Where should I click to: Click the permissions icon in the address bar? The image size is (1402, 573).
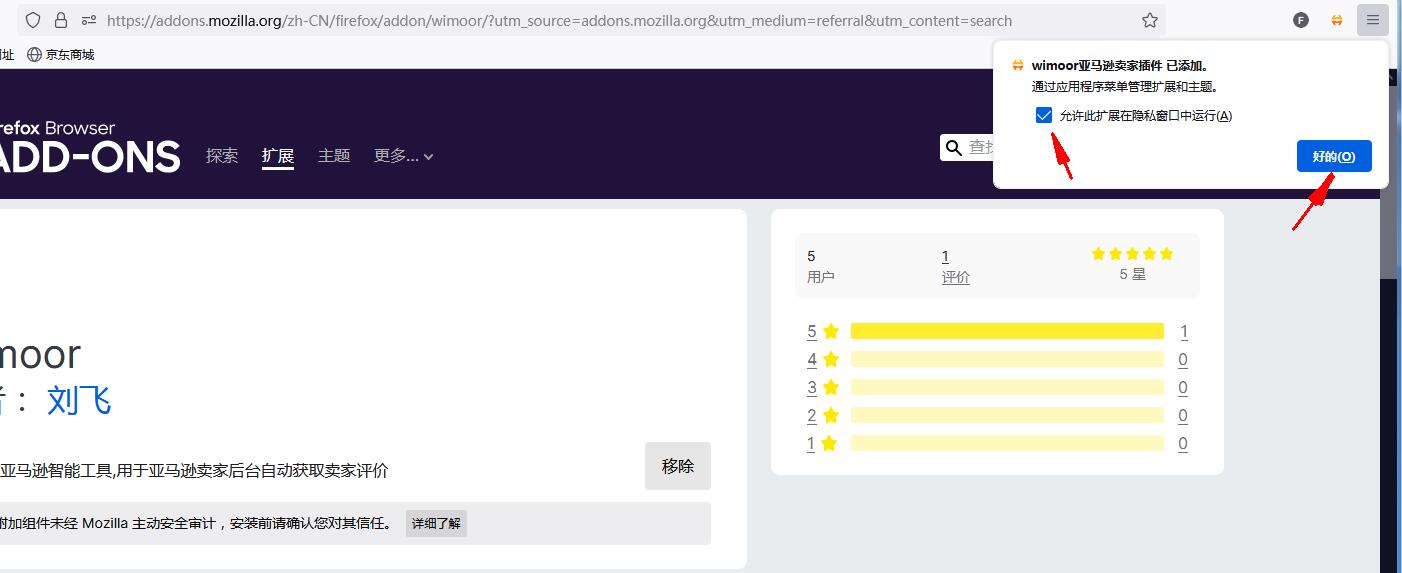click(x=88, y=20)
